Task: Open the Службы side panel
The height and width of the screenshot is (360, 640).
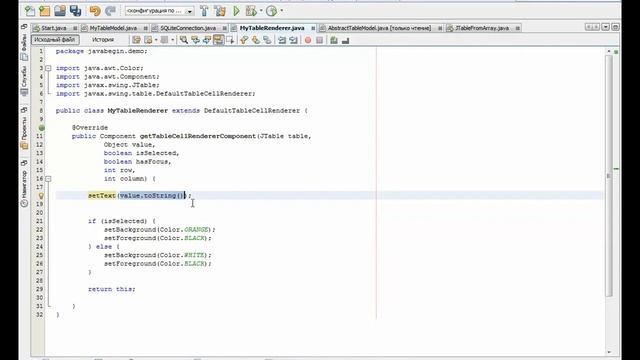Action: point(24,80)
